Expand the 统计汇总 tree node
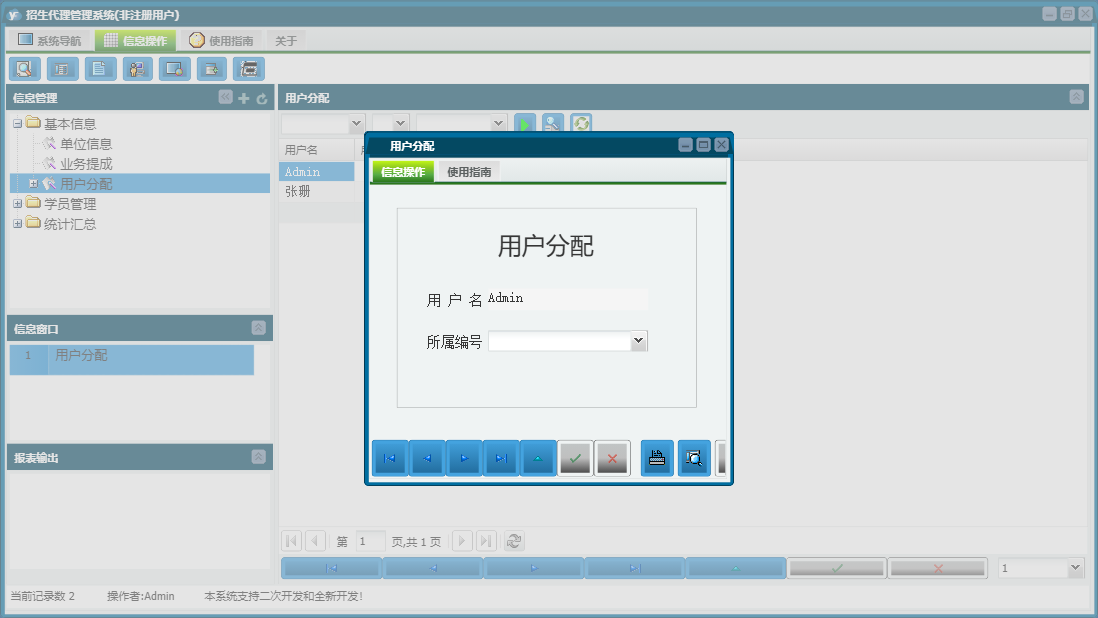The width and height of the screenshot is (1098, 618). (x=17, y=223)
